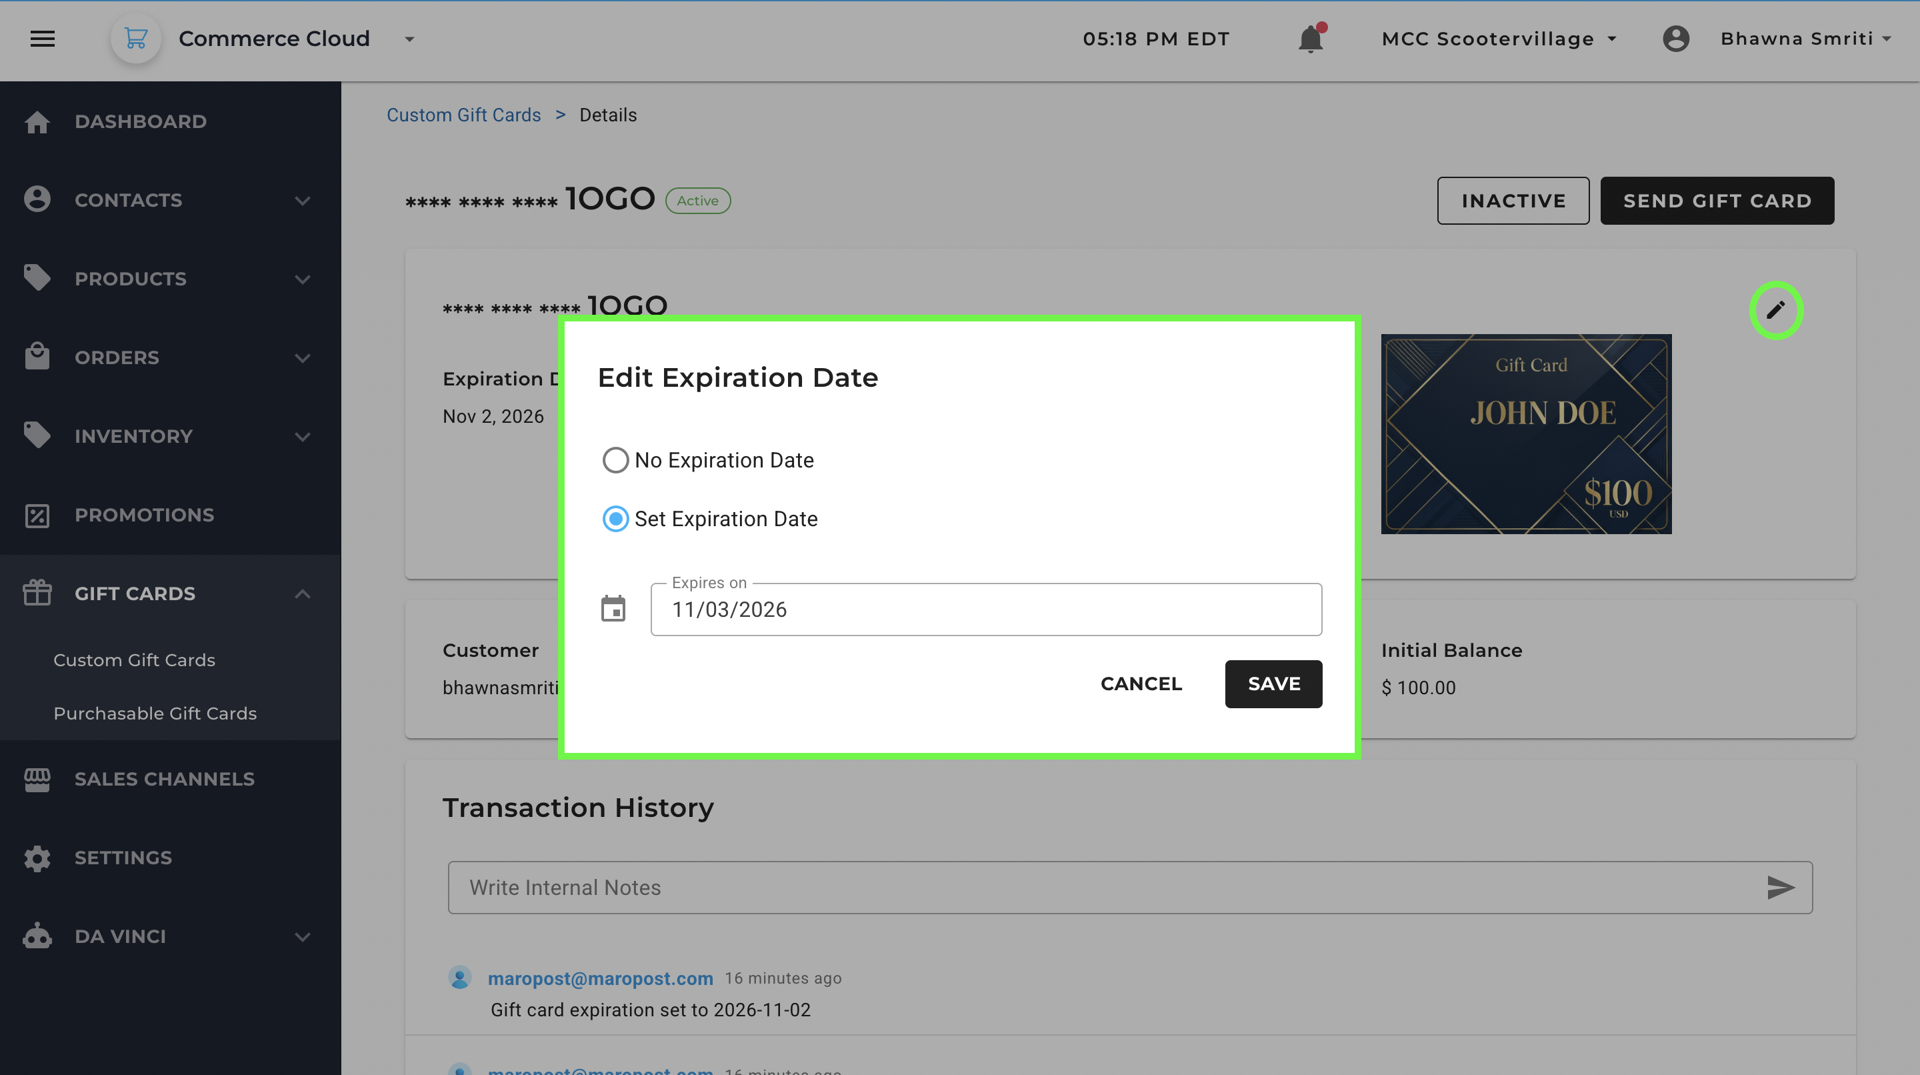Screen dimensions: 1920x1075
Task: Select No Expiration Date option
Action: [615, 460]
